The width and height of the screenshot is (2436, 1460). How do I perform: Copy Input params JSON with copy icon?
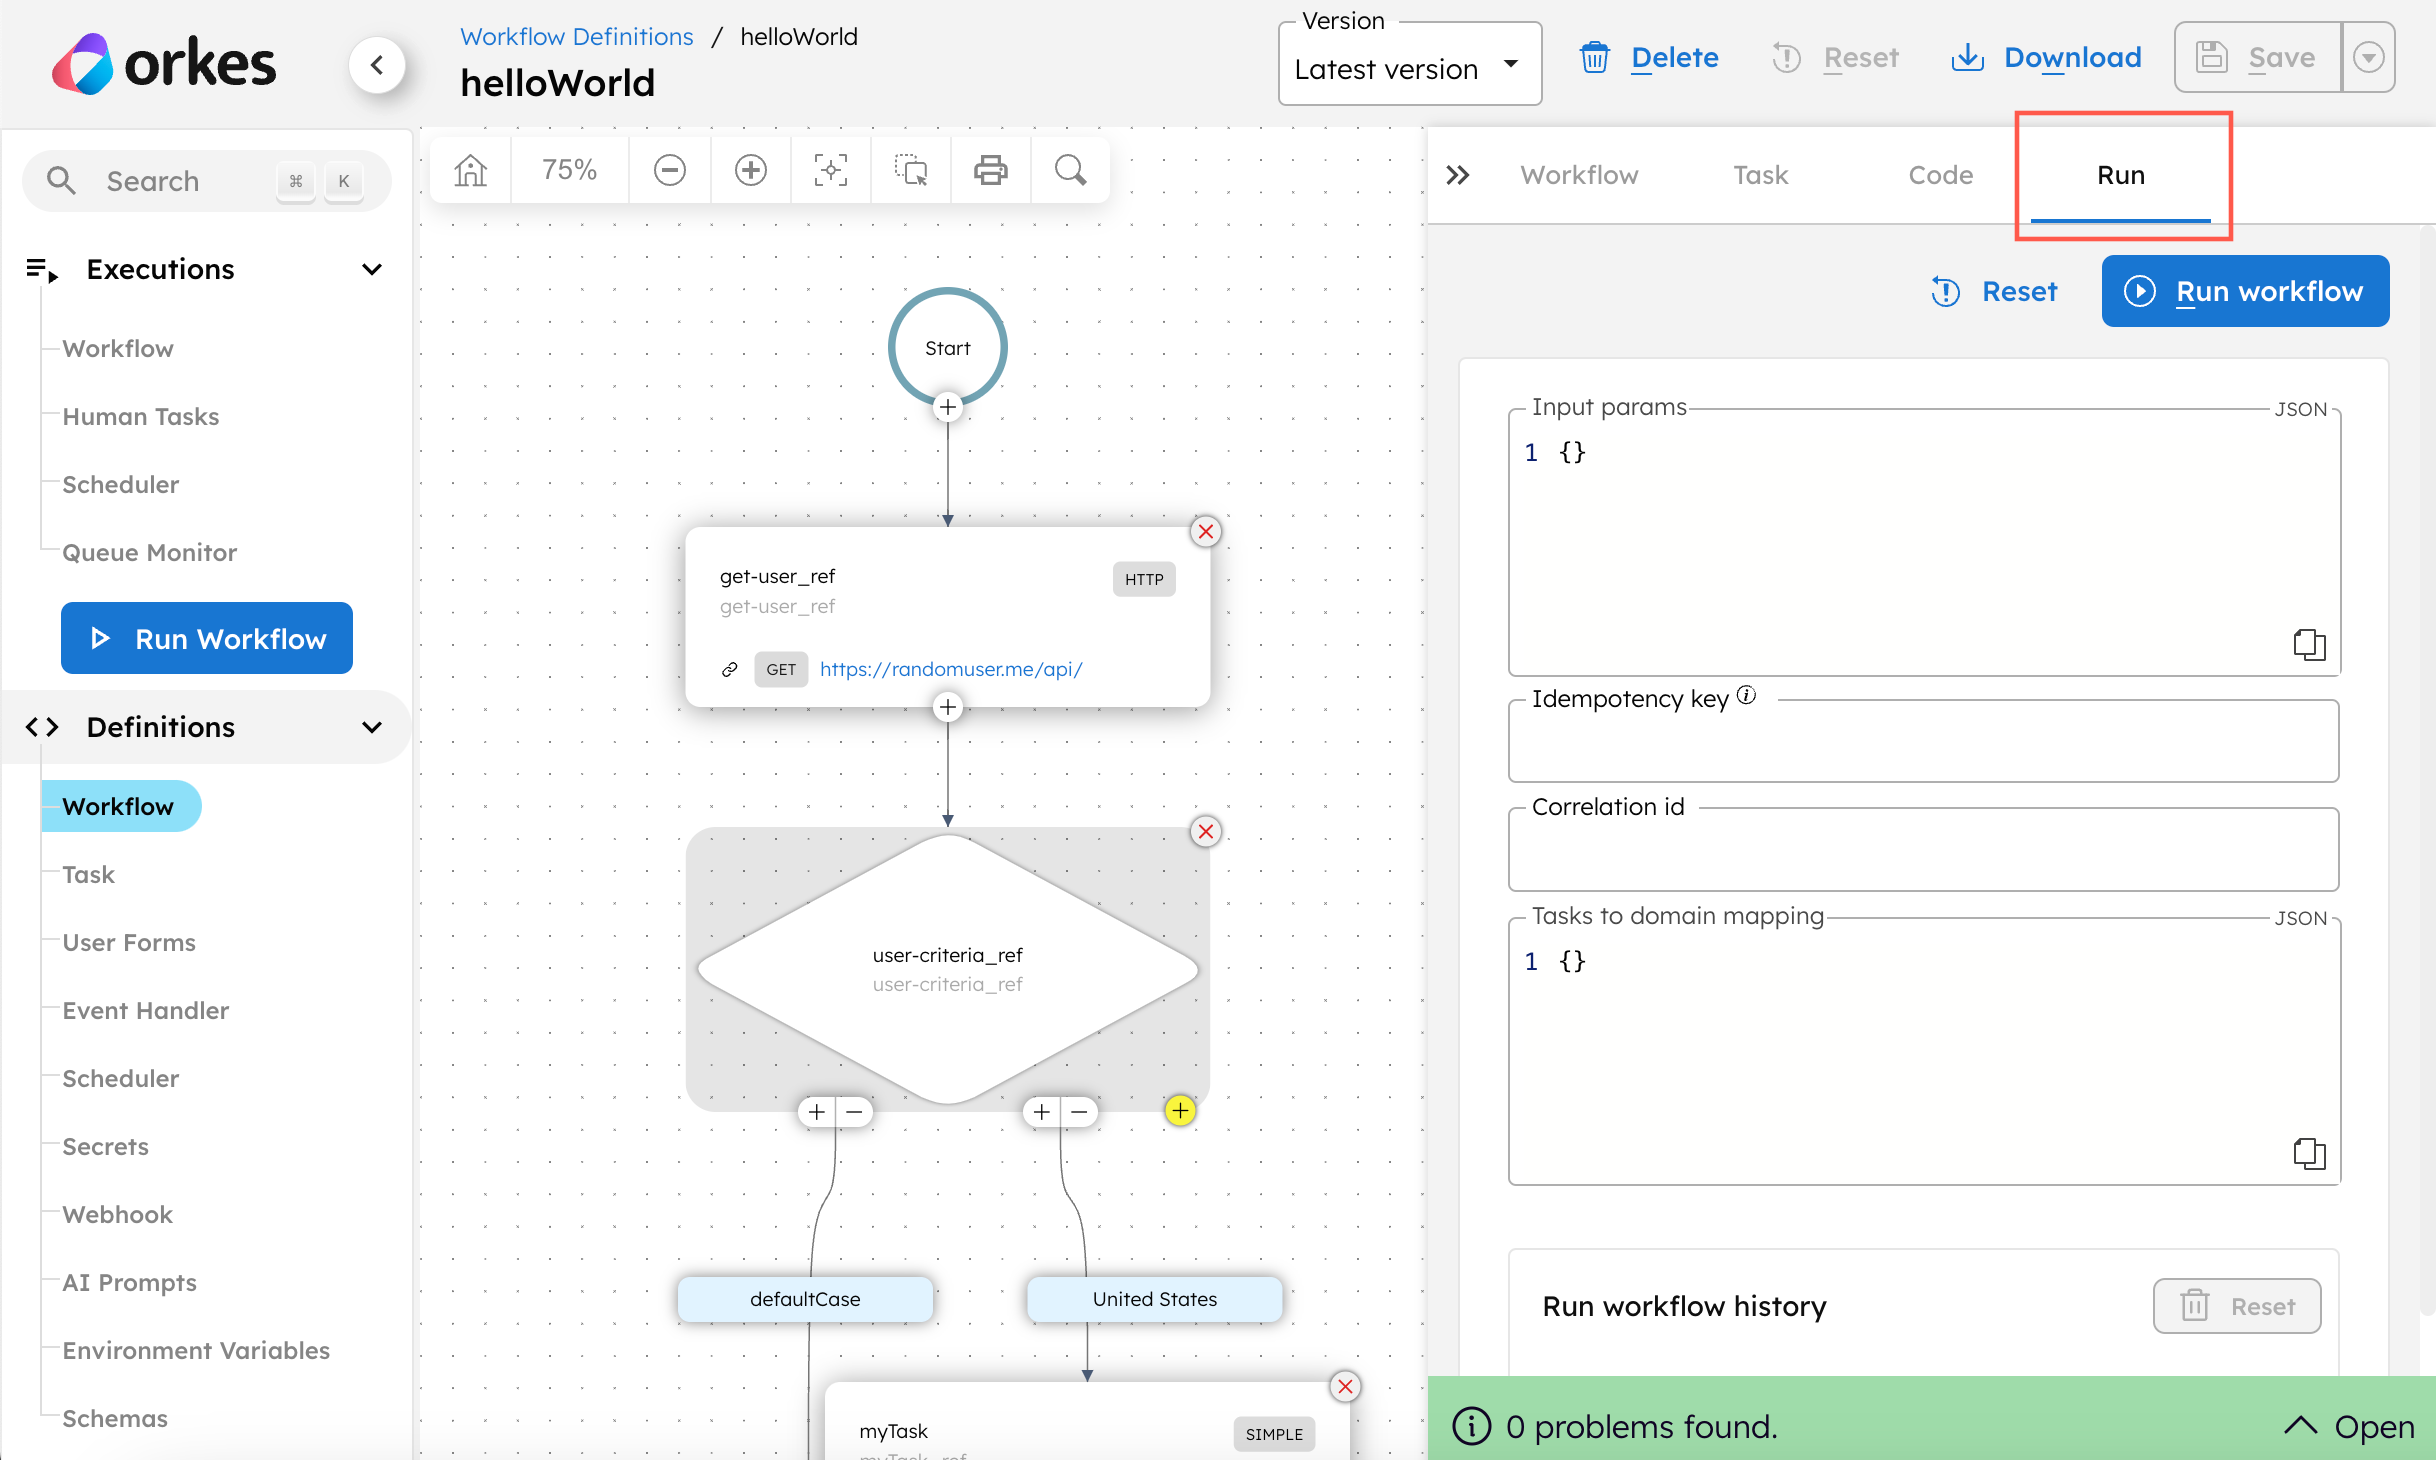click(x=2309, y=644)
